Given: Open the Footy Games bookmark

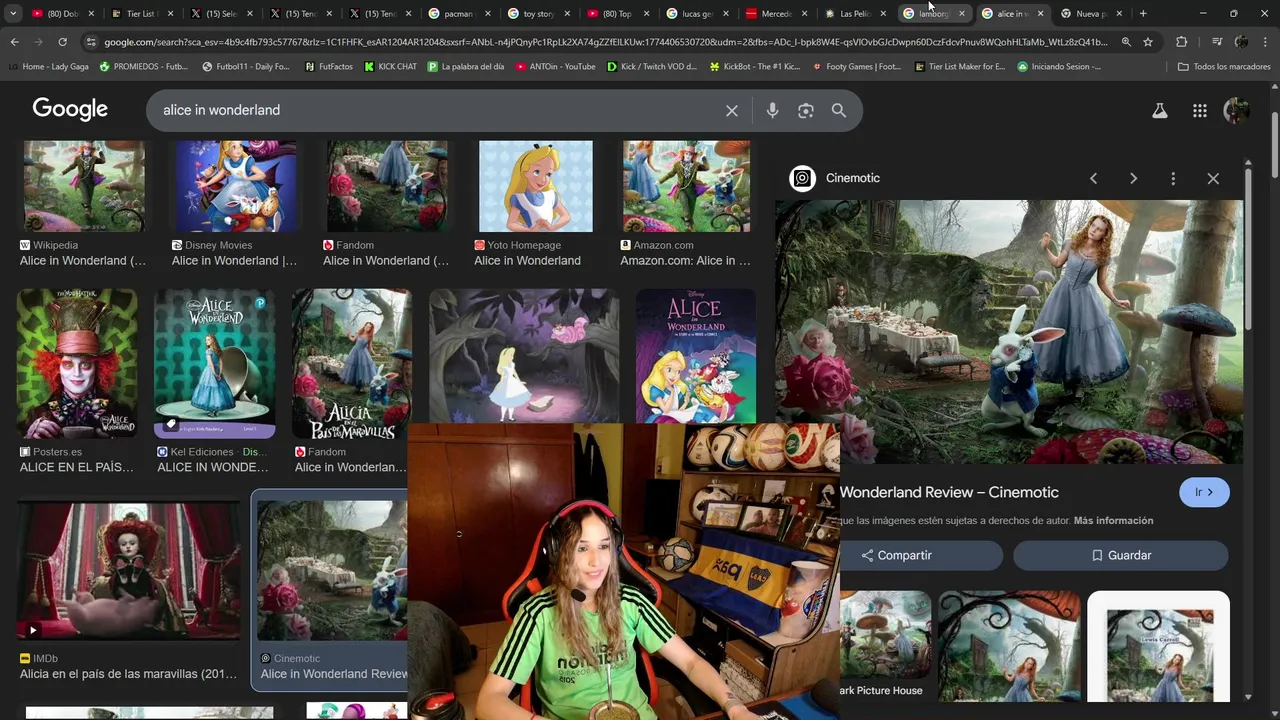Looking at the screenshot, I should [856, 67].
